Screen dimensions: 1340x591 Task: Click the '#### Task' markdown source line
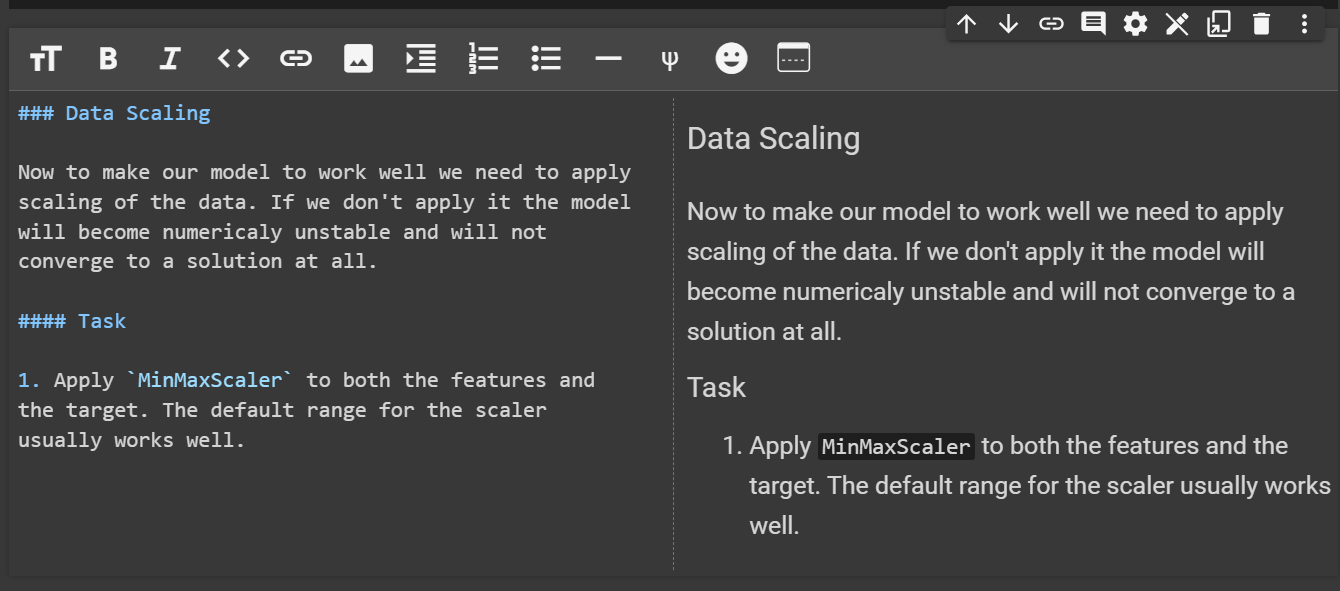(72, 321)
